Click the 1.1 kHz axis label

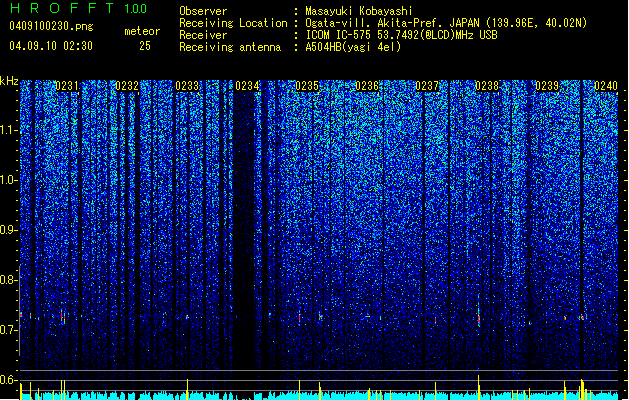(8, 131)
